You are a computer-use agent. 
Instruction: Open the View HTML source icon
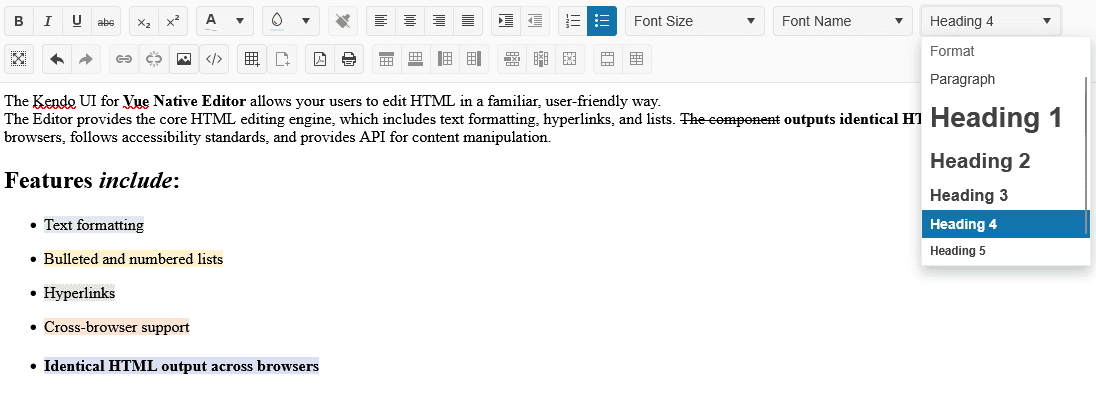[214, 59]
